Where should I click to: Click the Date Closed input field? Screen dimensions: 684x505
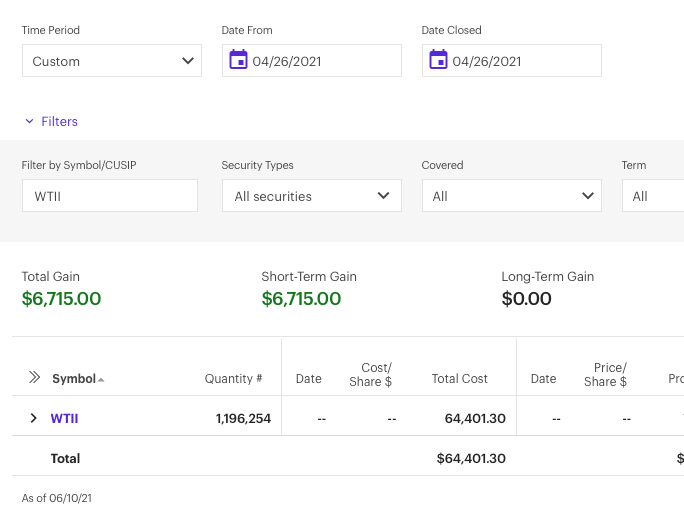(522, 61)
